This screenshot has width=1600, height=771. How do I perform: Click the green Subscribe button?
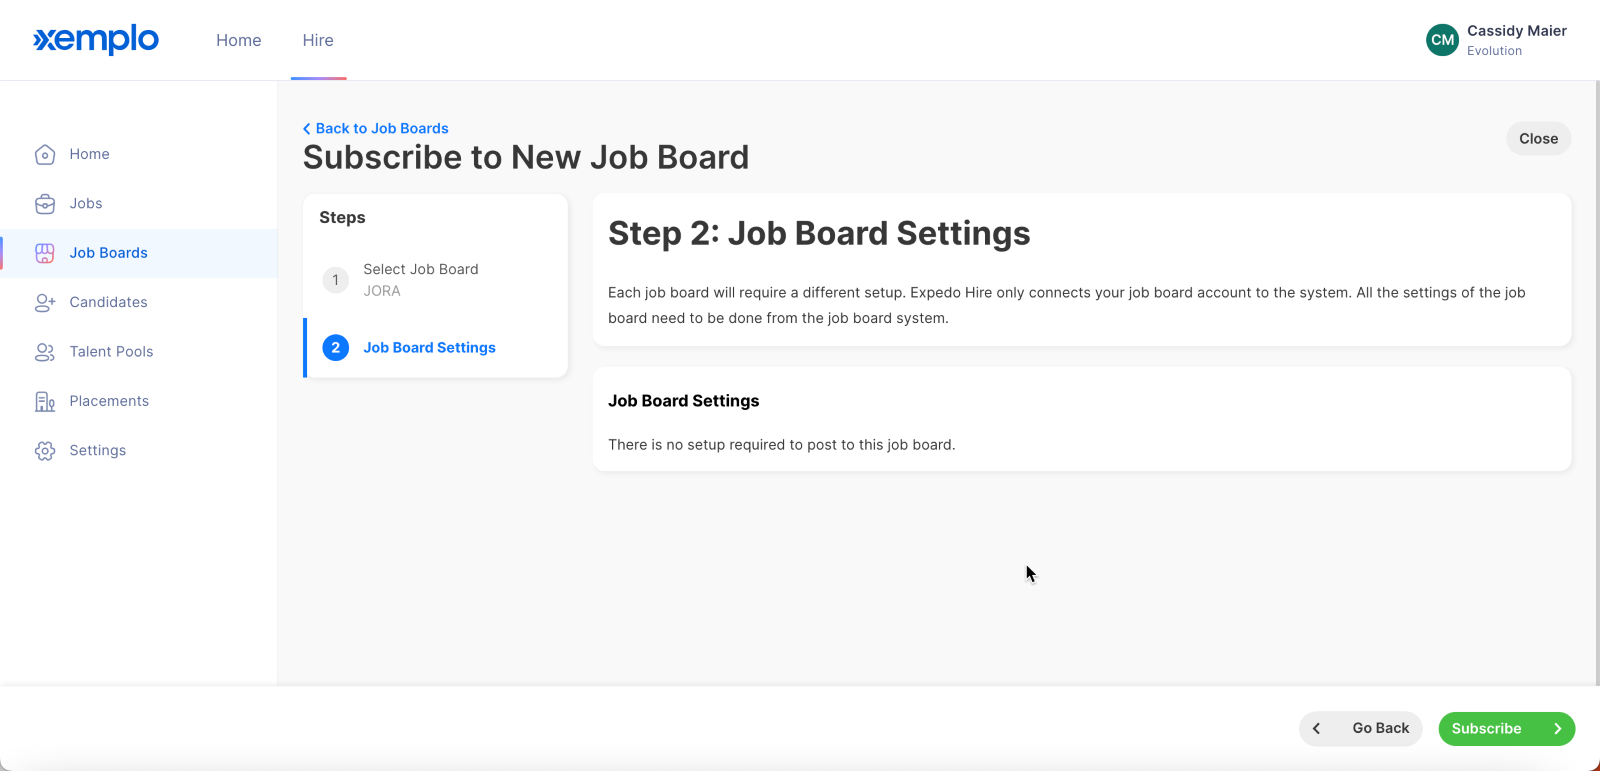pos(1507,729)
